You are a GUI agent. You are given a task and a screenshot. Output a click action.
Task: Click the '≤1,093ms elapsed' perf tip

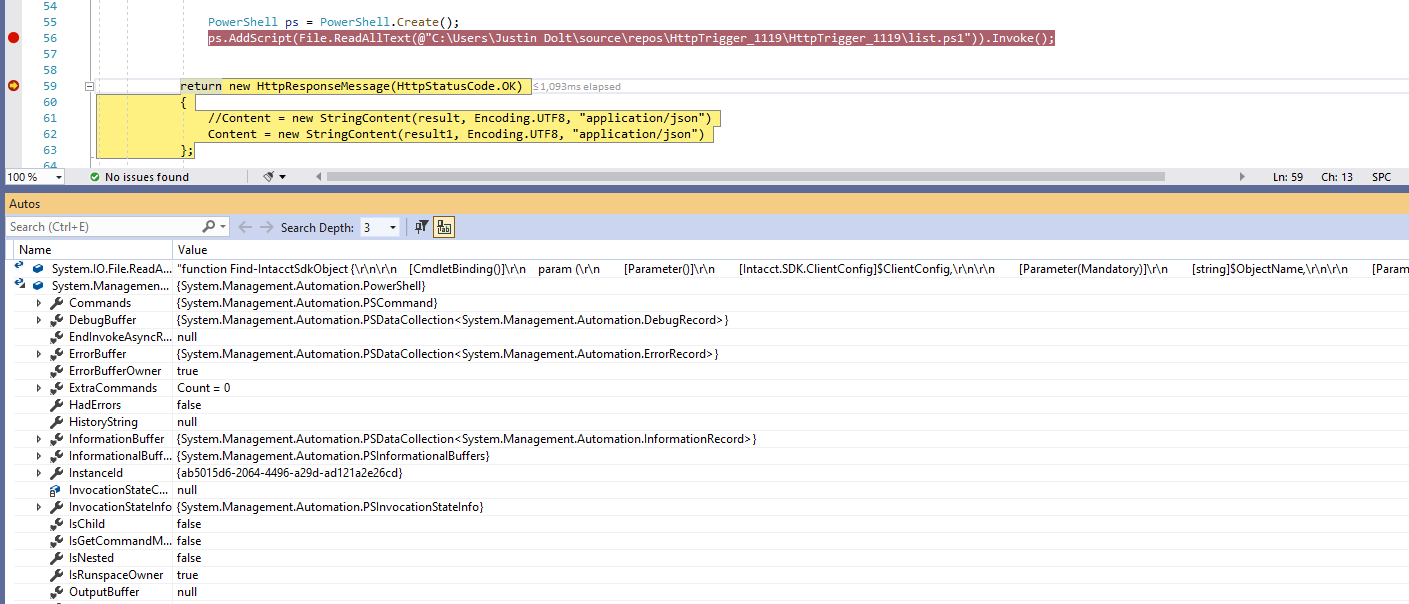click(577, 87)
